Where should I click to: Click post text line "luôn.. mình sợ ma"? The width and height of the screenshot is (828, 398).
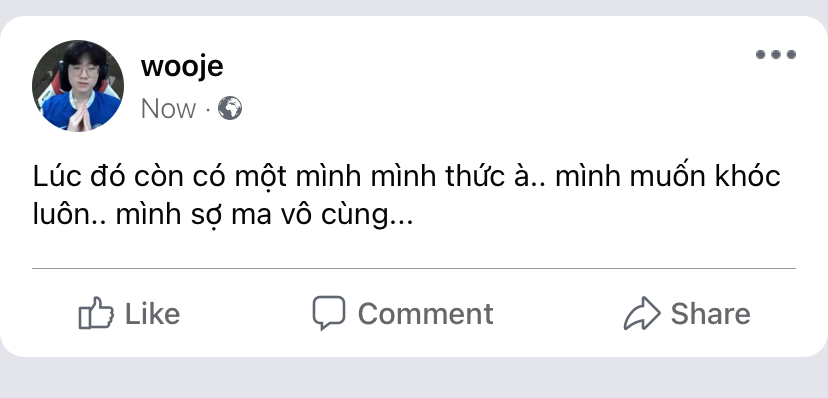point(223,214)
